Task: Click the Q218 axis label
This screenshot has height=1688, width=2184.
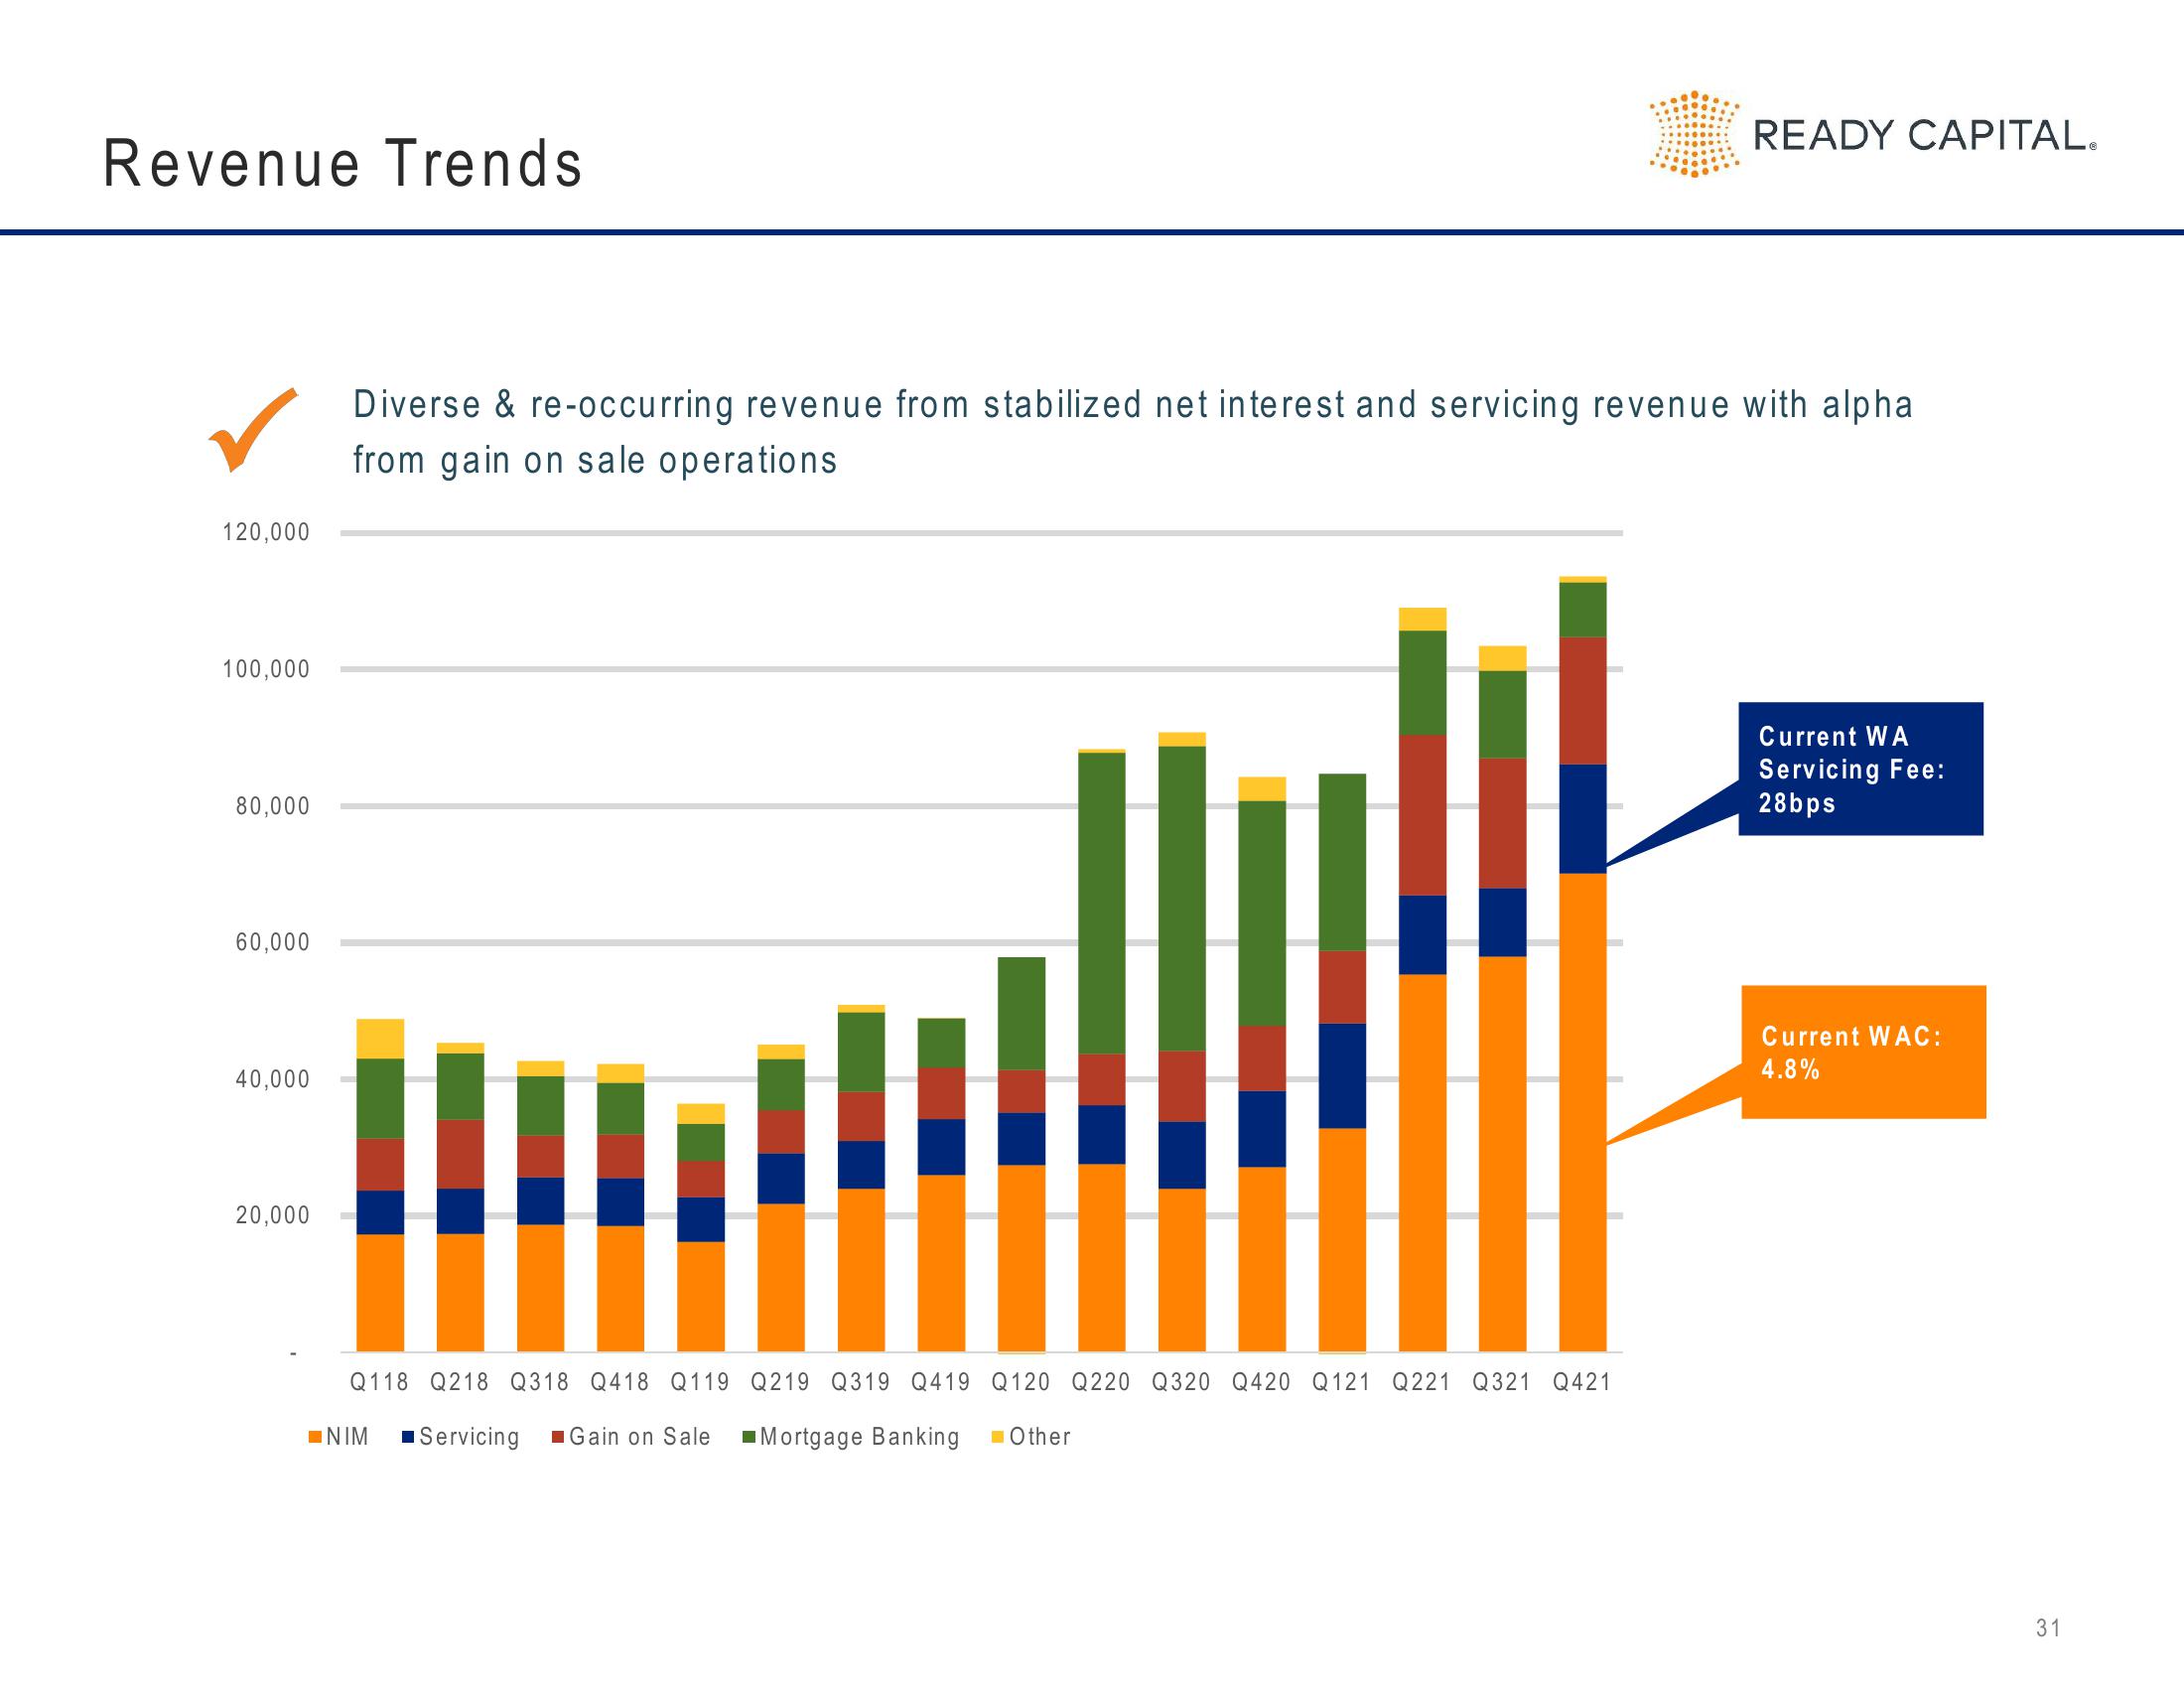Action: coord(460,1382)
